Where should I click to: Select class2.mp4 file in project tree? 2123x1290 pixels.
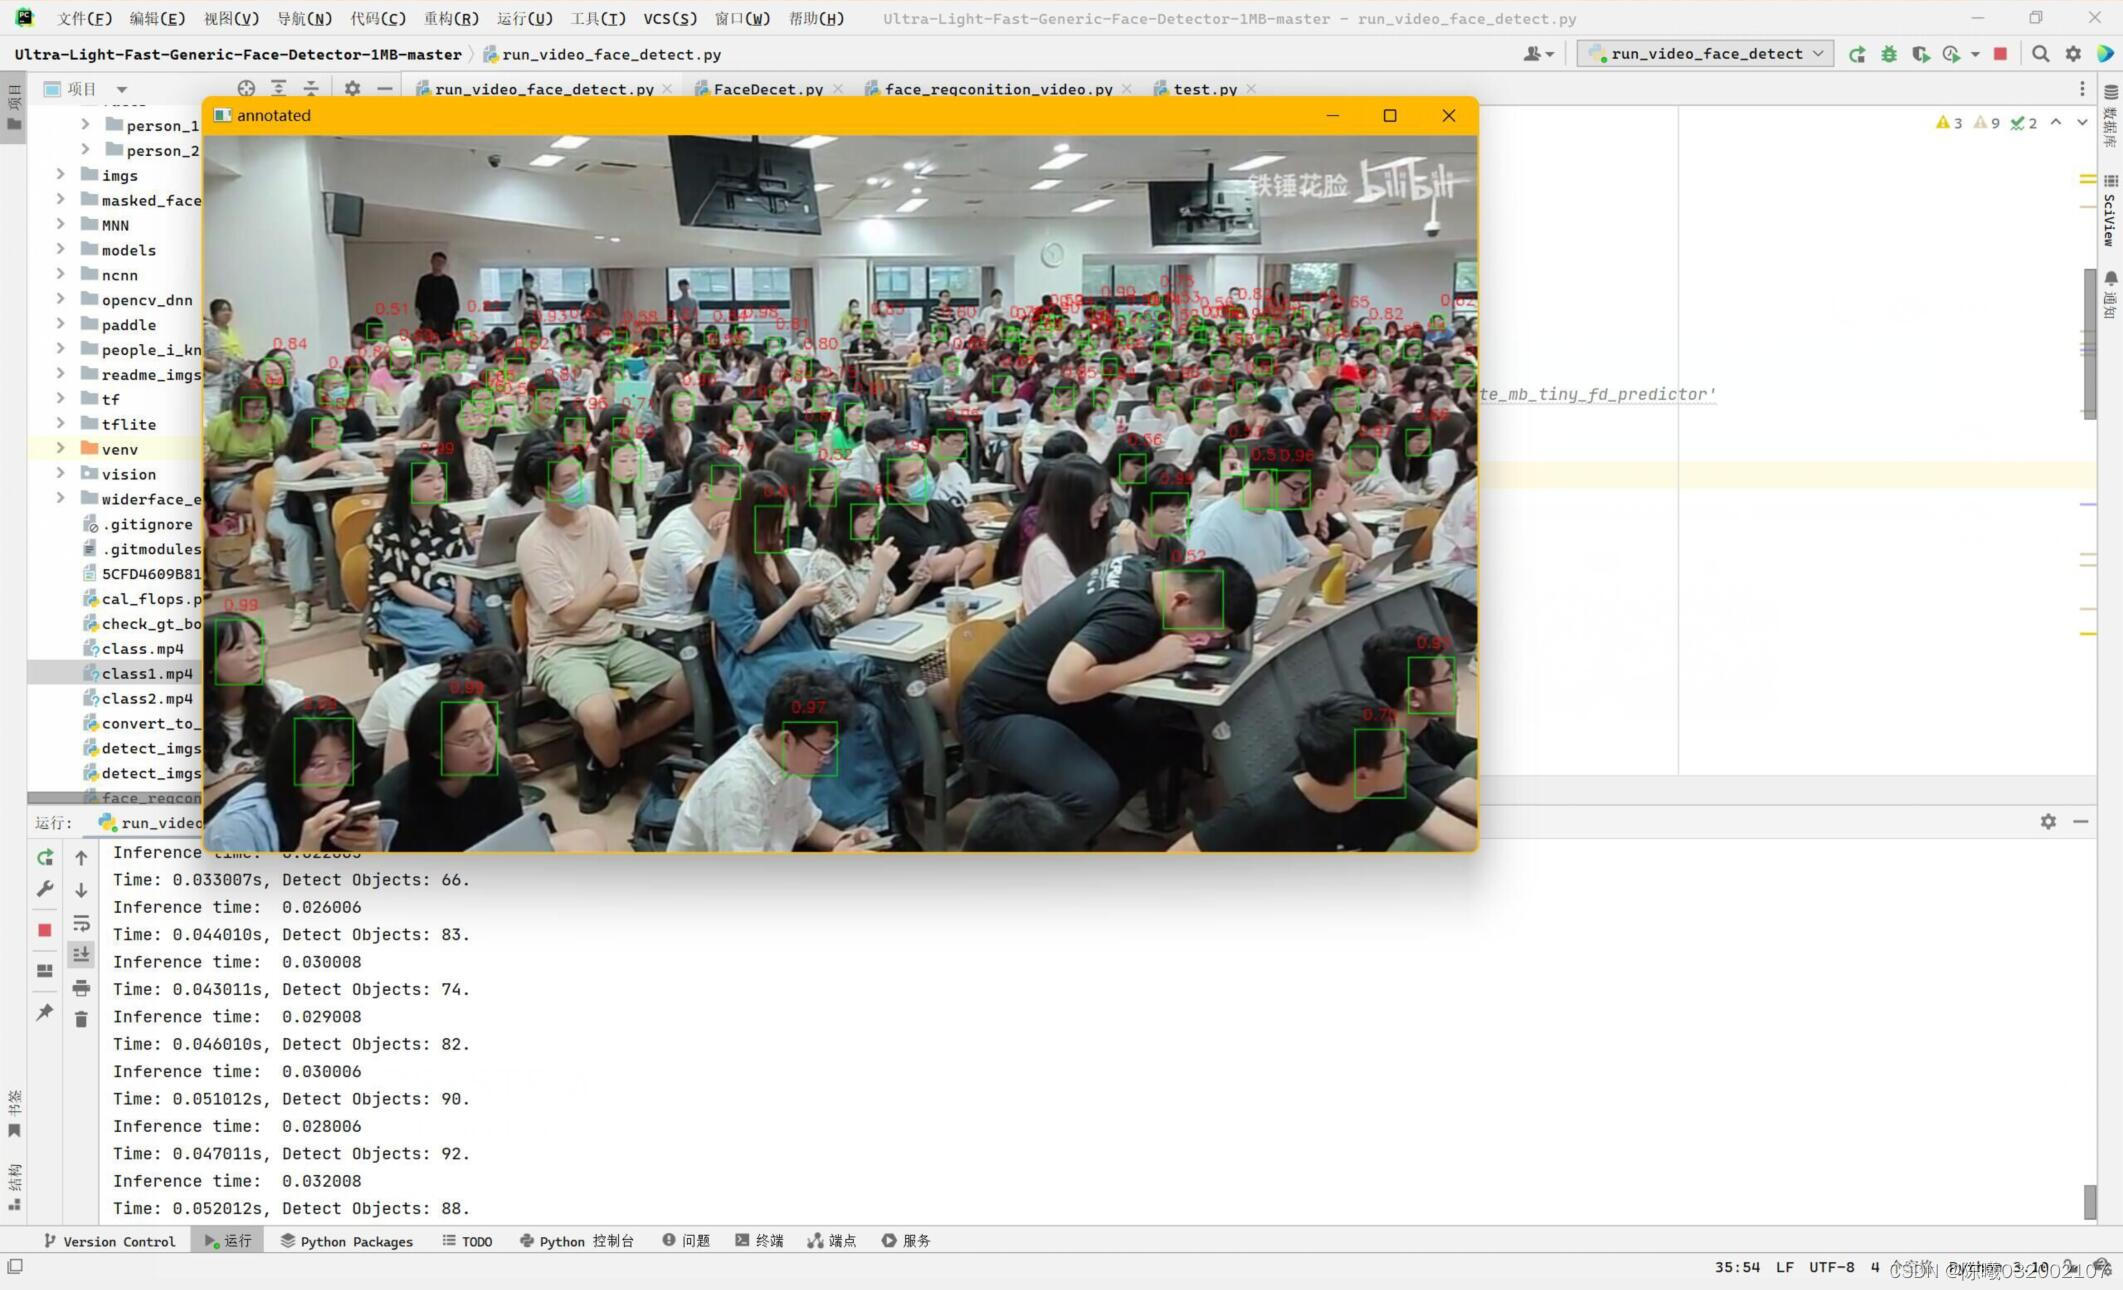pyautogui.click(x=147, y=698)
